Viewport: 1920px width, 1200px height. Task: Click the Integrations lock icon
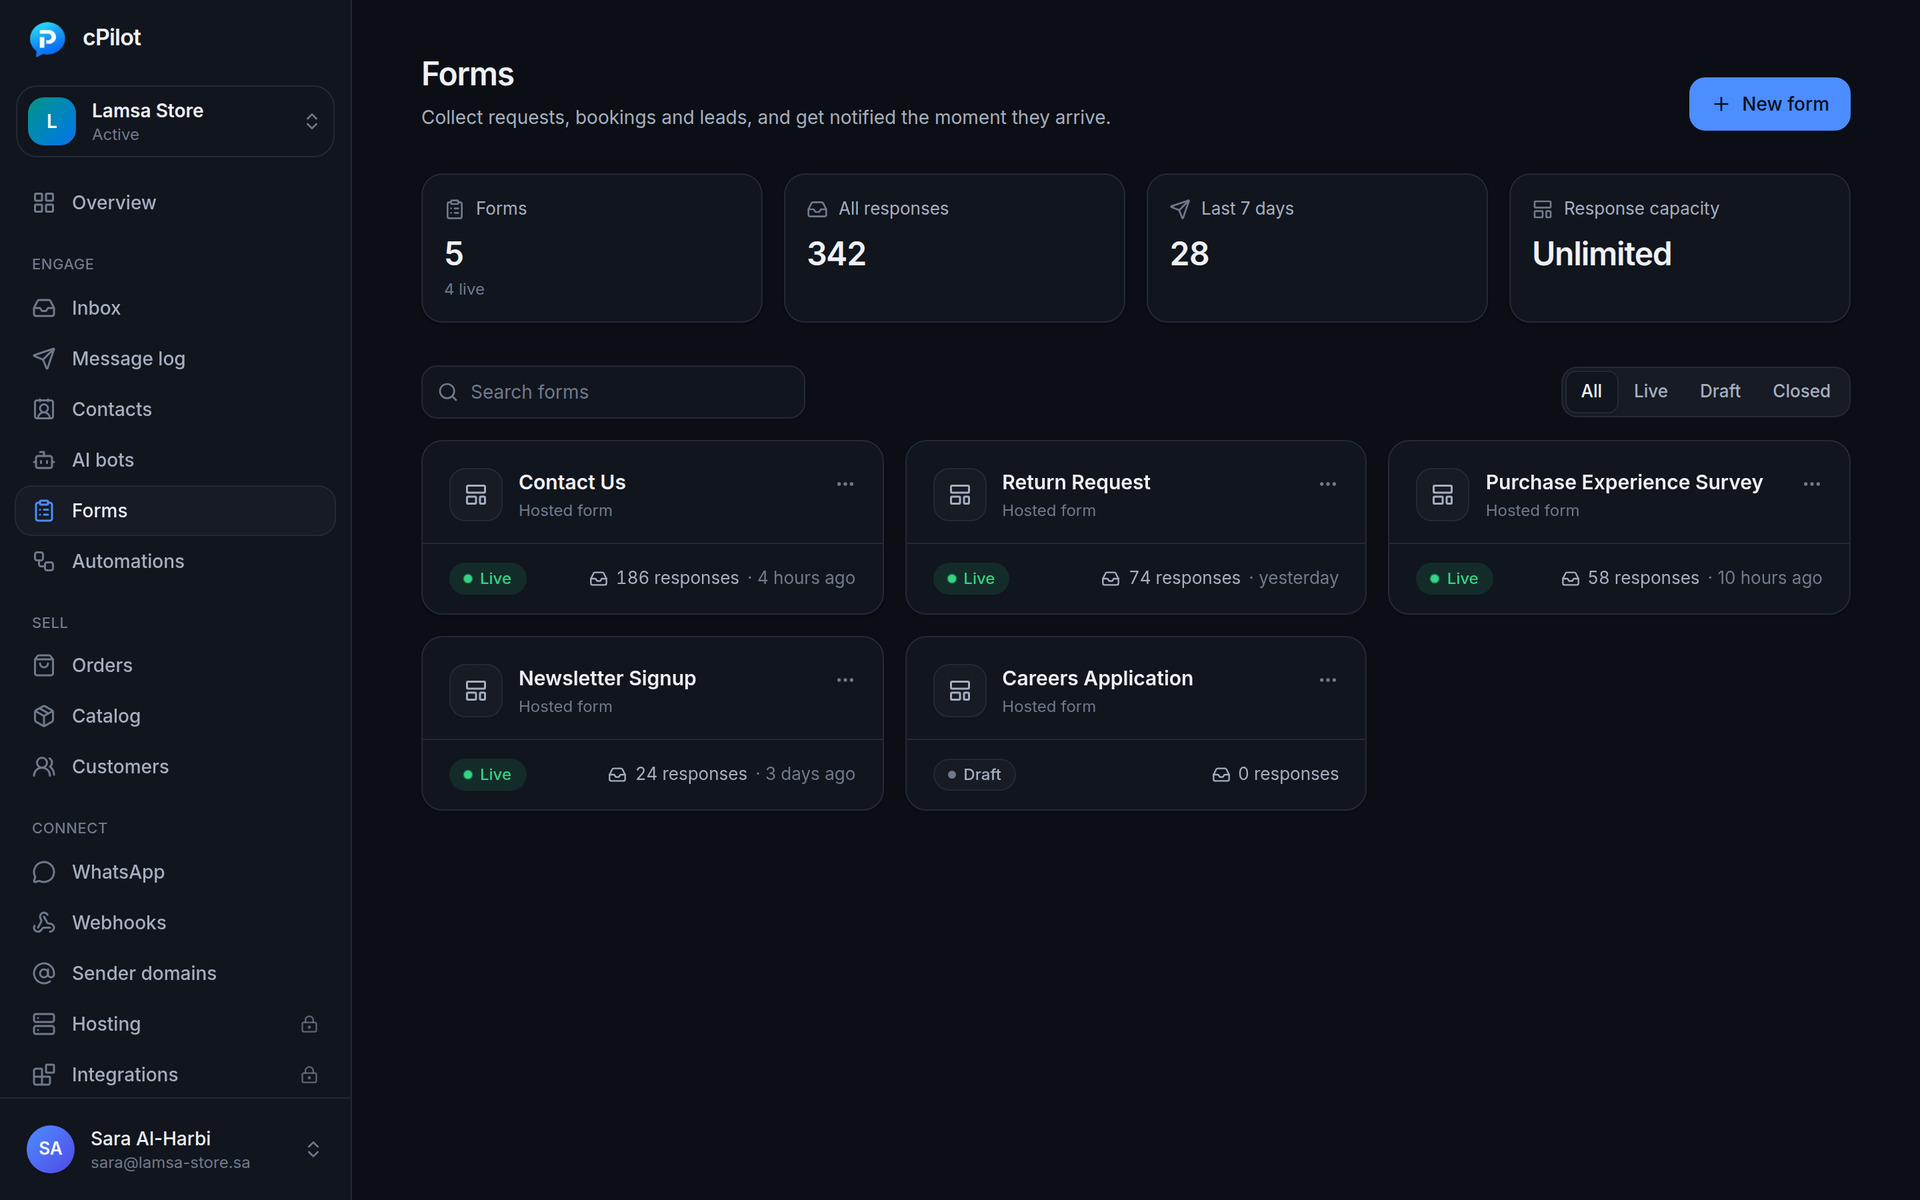(309, 1075)
